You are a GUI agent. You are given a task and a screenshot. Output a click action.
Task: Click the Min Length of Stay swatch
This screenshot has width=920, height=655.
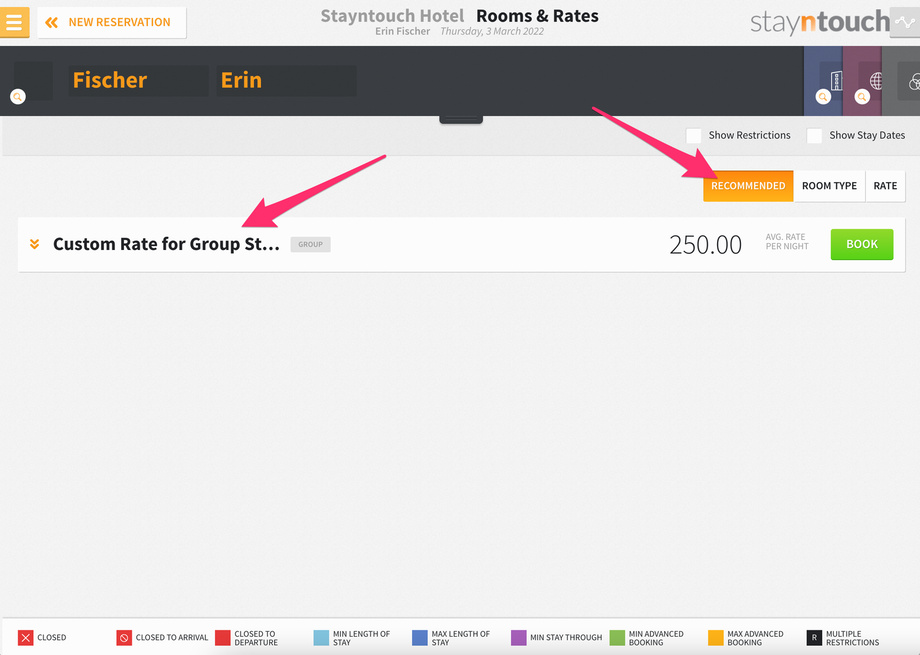click(321, 637)
